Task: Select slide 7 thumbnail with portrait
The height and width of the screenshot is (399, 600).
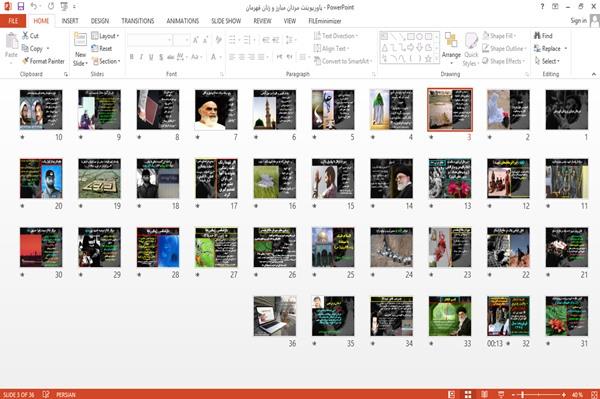Action: [216, 110]
